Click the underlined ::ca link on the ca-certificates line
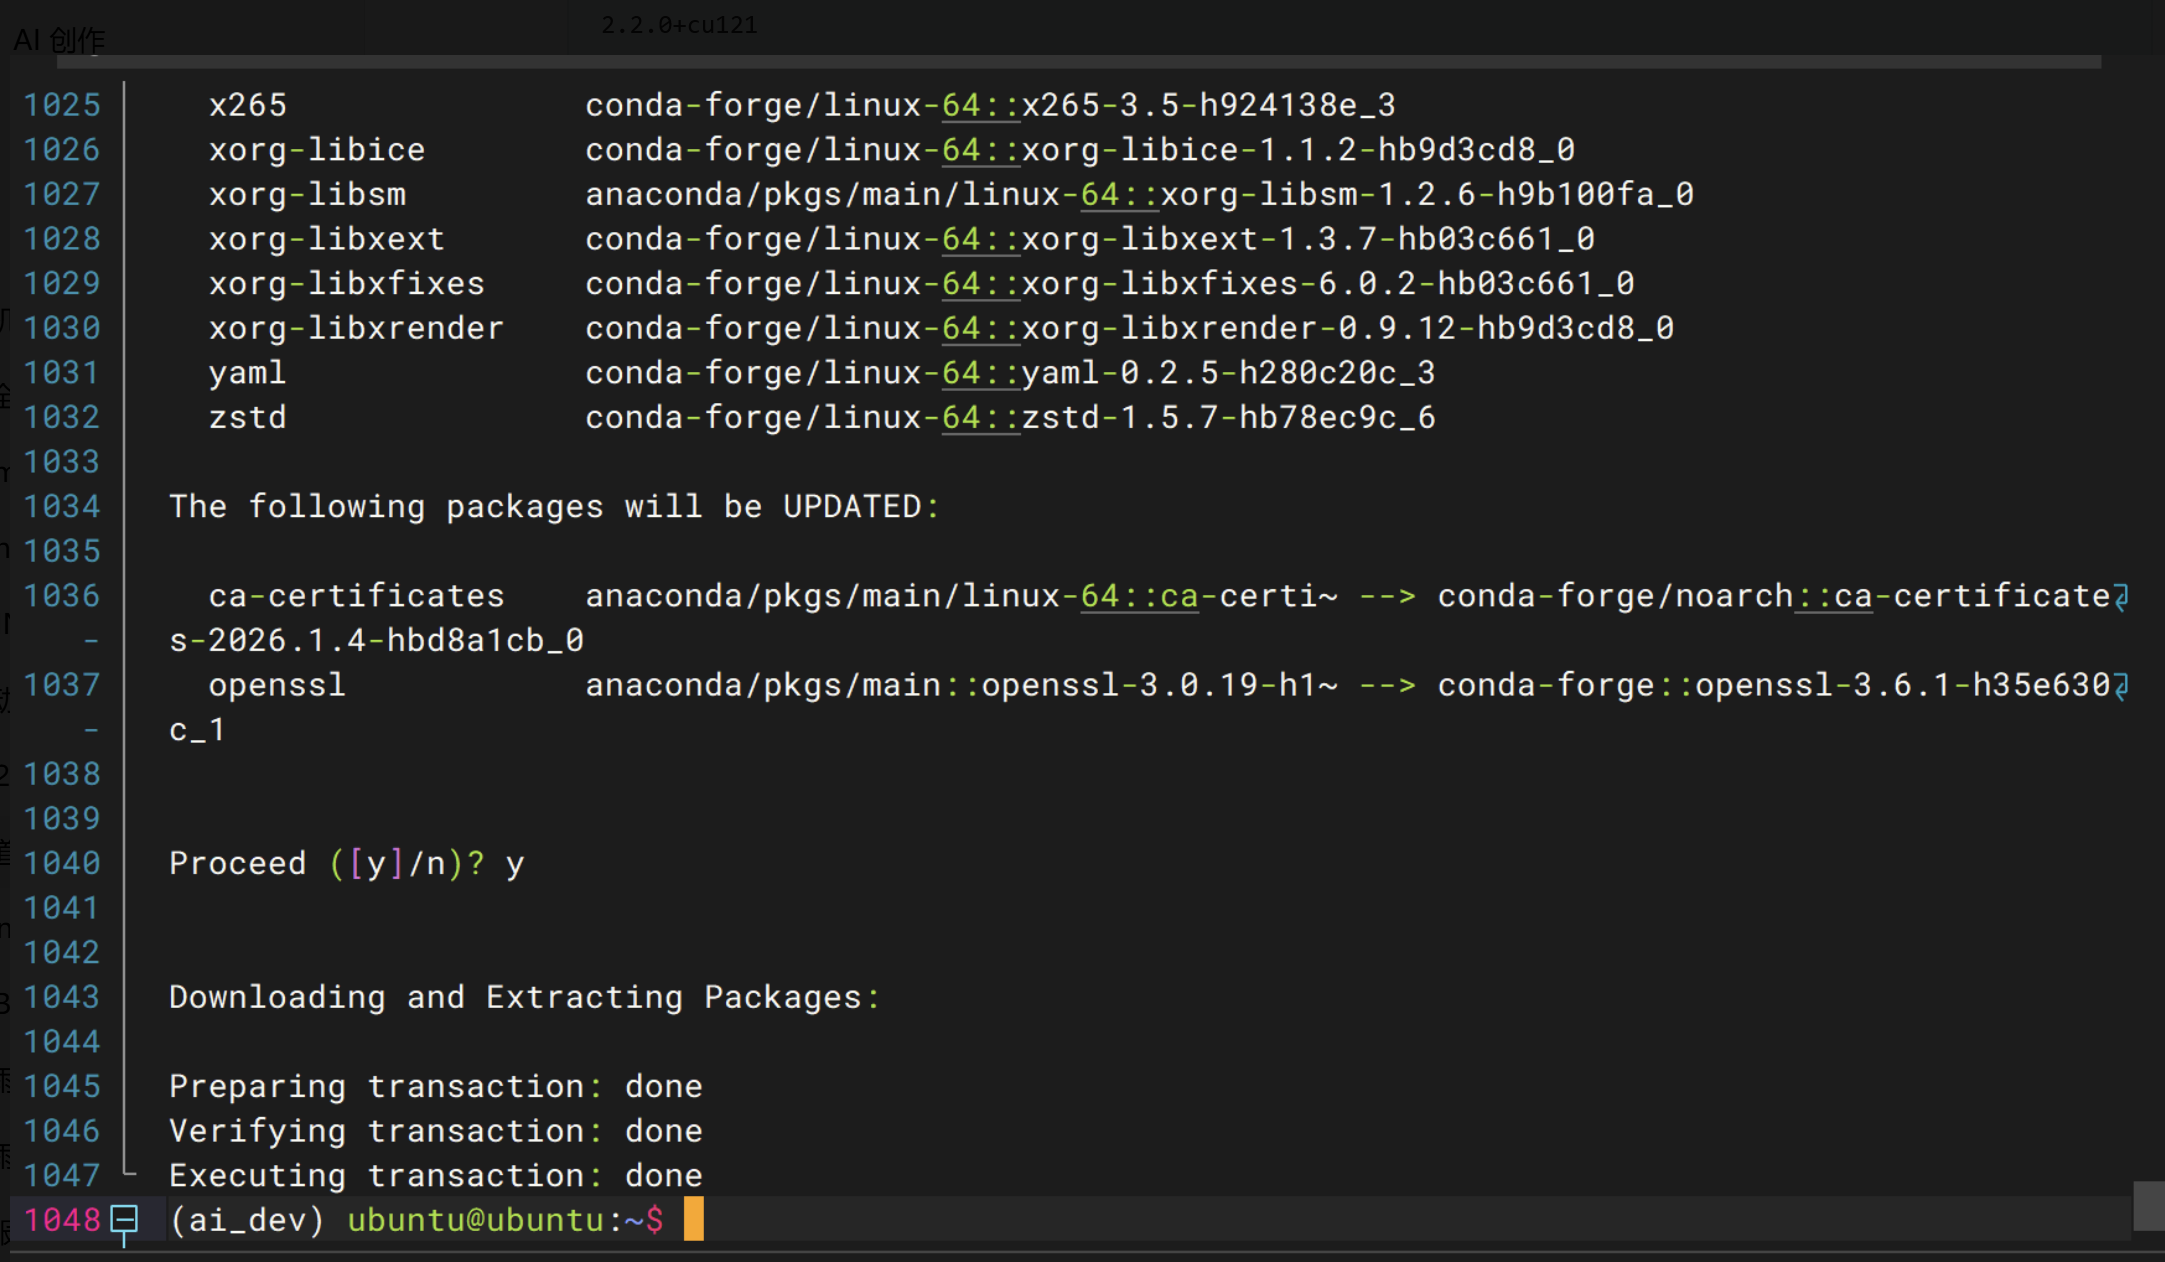Image resolution: width=2165 pixels, height=1262 pixels. point(1833,597)
